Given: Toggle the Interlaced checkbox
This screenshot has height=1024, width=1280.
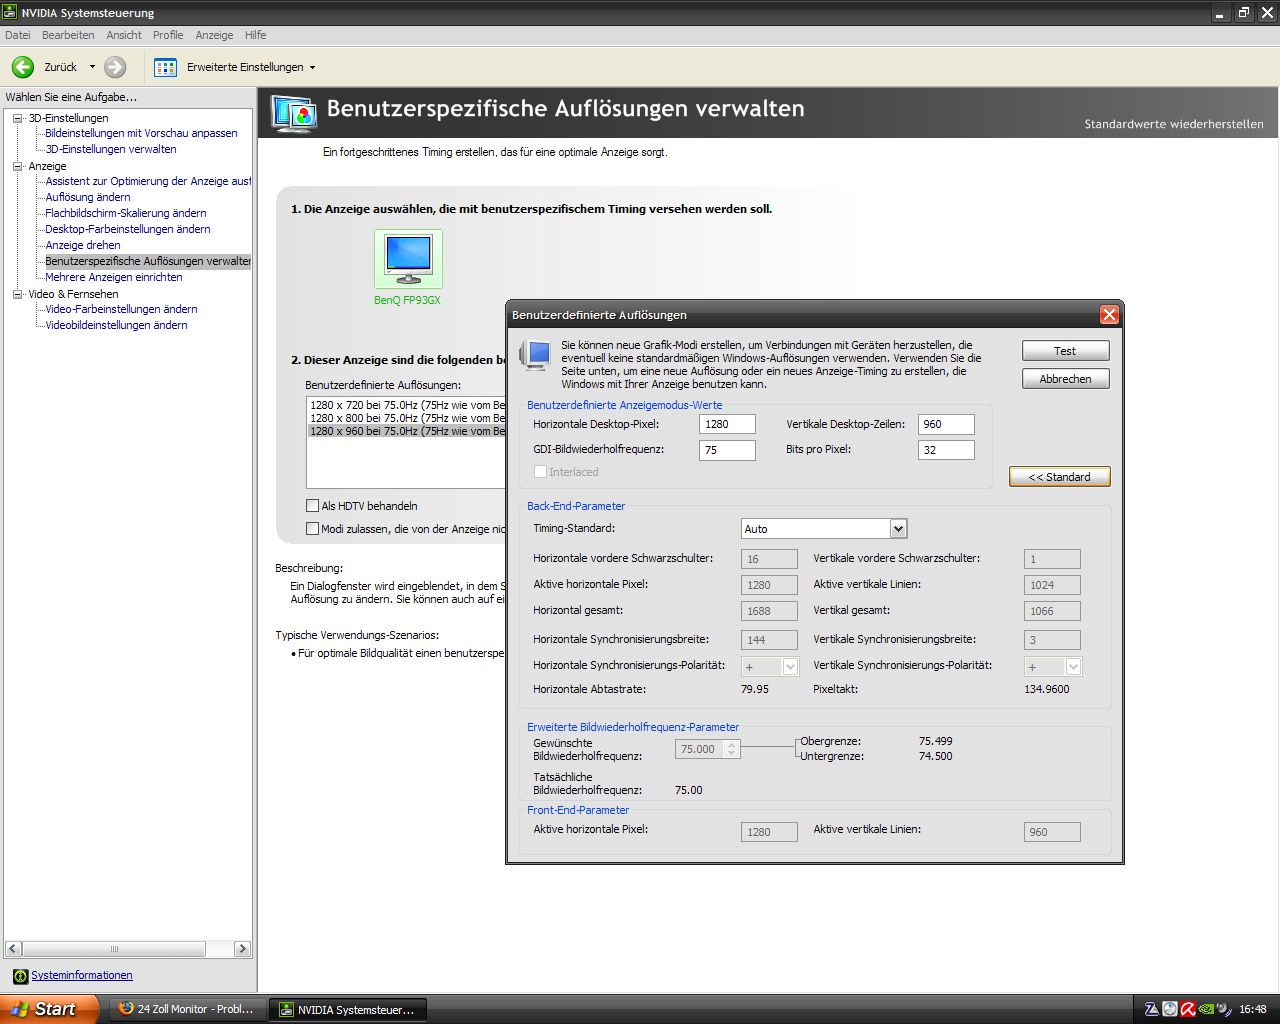Looking at the screenshot, I should click(540, 472).
